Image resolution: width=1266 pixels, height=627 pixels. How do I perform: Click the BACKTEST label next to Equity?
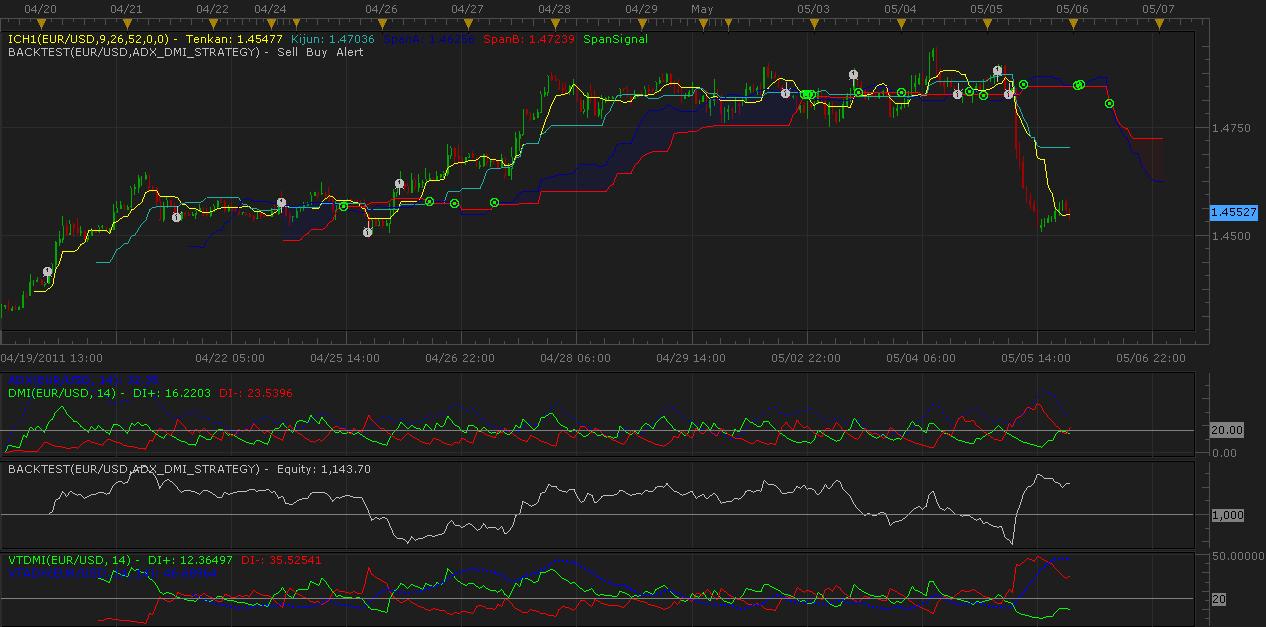tap(135, 468)
